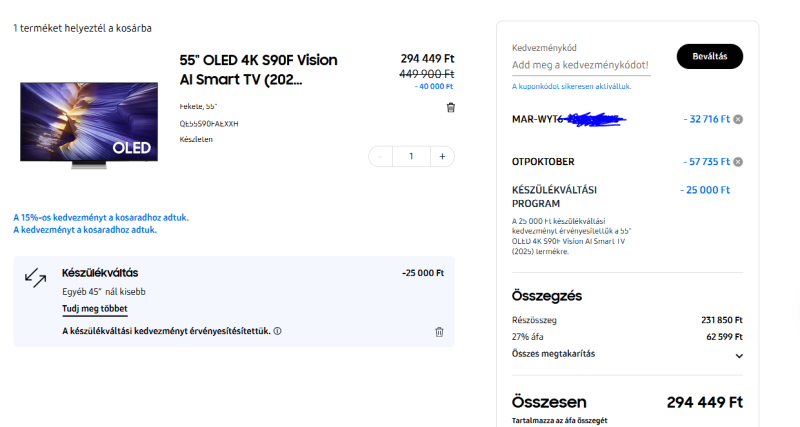Click 'A kedvezményt a kosaradhoz adtuk.' message
This screenshot has width=800, height=427.
pyautogui.click(x=85, y=230)
